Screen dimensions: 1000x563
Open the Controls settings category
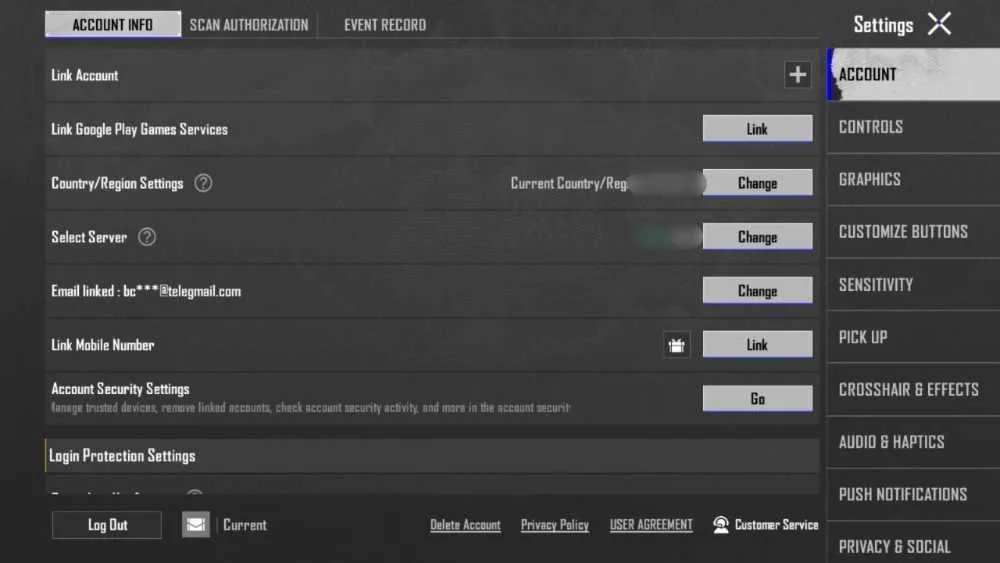(913, 127)
